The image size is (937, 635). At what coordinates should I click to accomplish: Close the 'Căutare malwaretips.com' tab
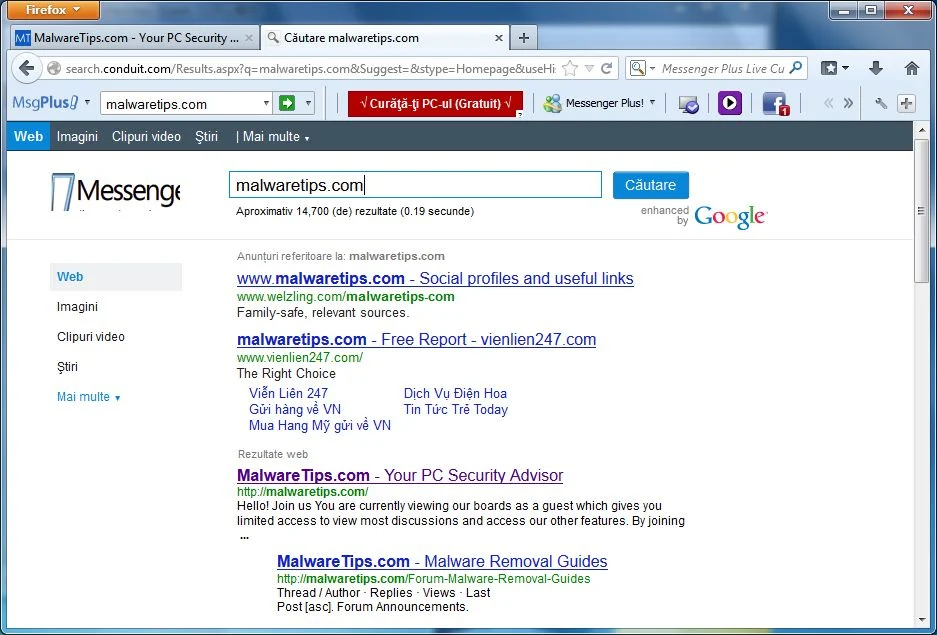tap(498, 38)
